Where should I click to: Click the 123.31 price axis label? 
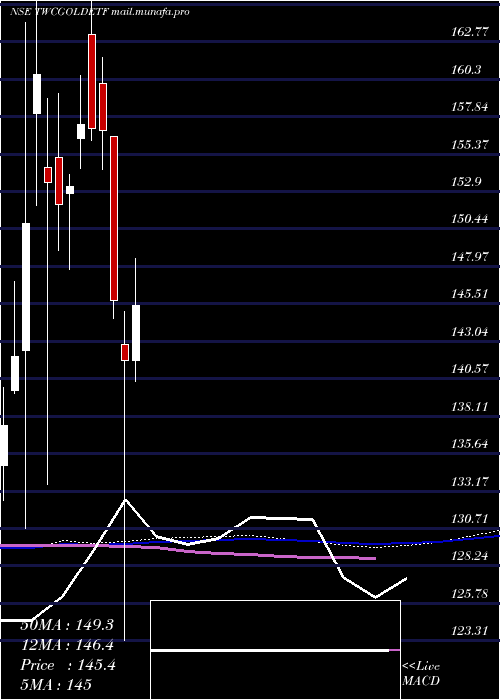[468, 631]
